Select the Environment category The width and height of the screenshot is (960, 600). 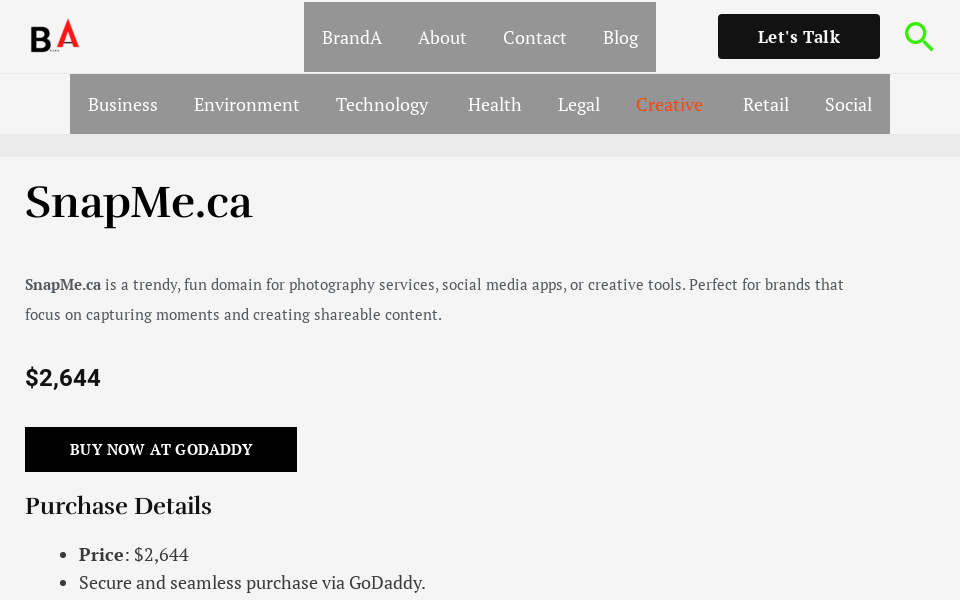(x=247, y=104)
